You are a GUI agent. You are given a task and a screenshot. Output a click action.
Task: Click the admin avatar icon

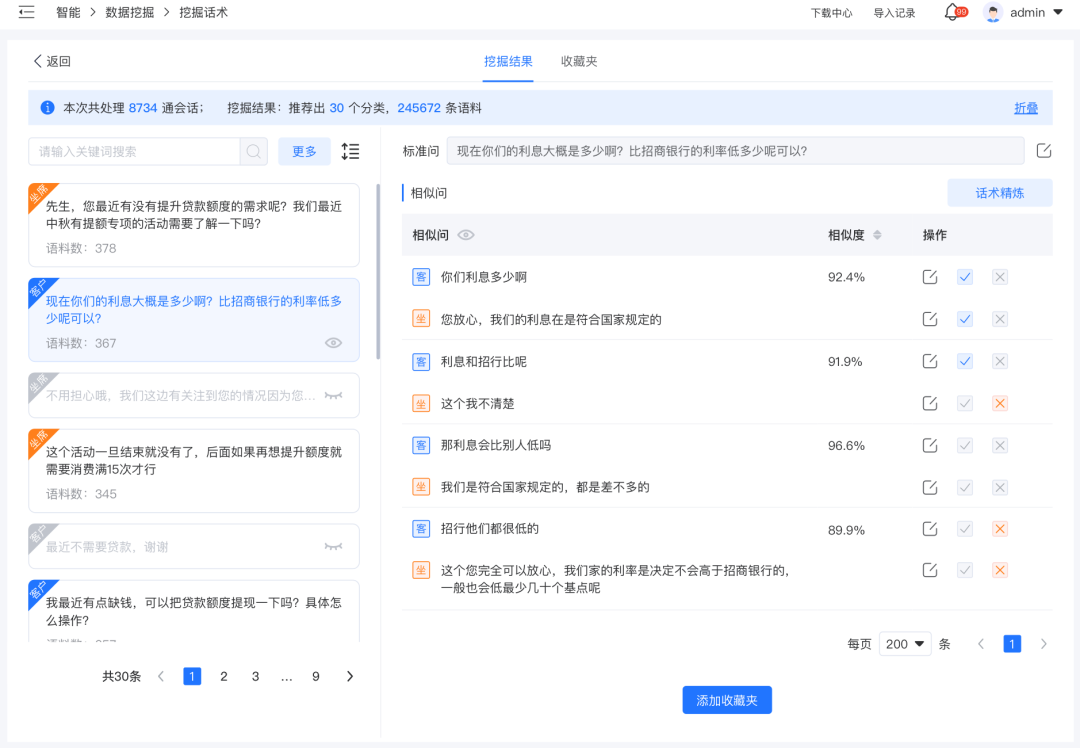point(992,12)
